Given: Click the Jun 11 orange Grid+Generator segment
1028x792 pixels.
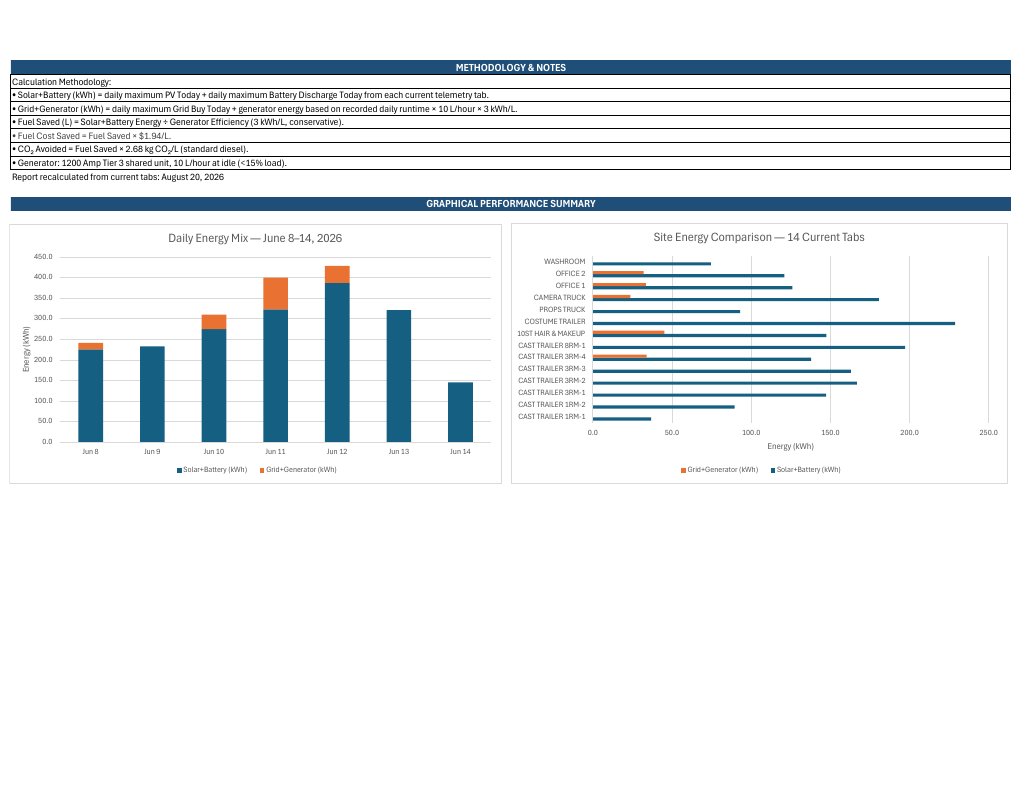Looking at the screenshot, I should (275, 294).
